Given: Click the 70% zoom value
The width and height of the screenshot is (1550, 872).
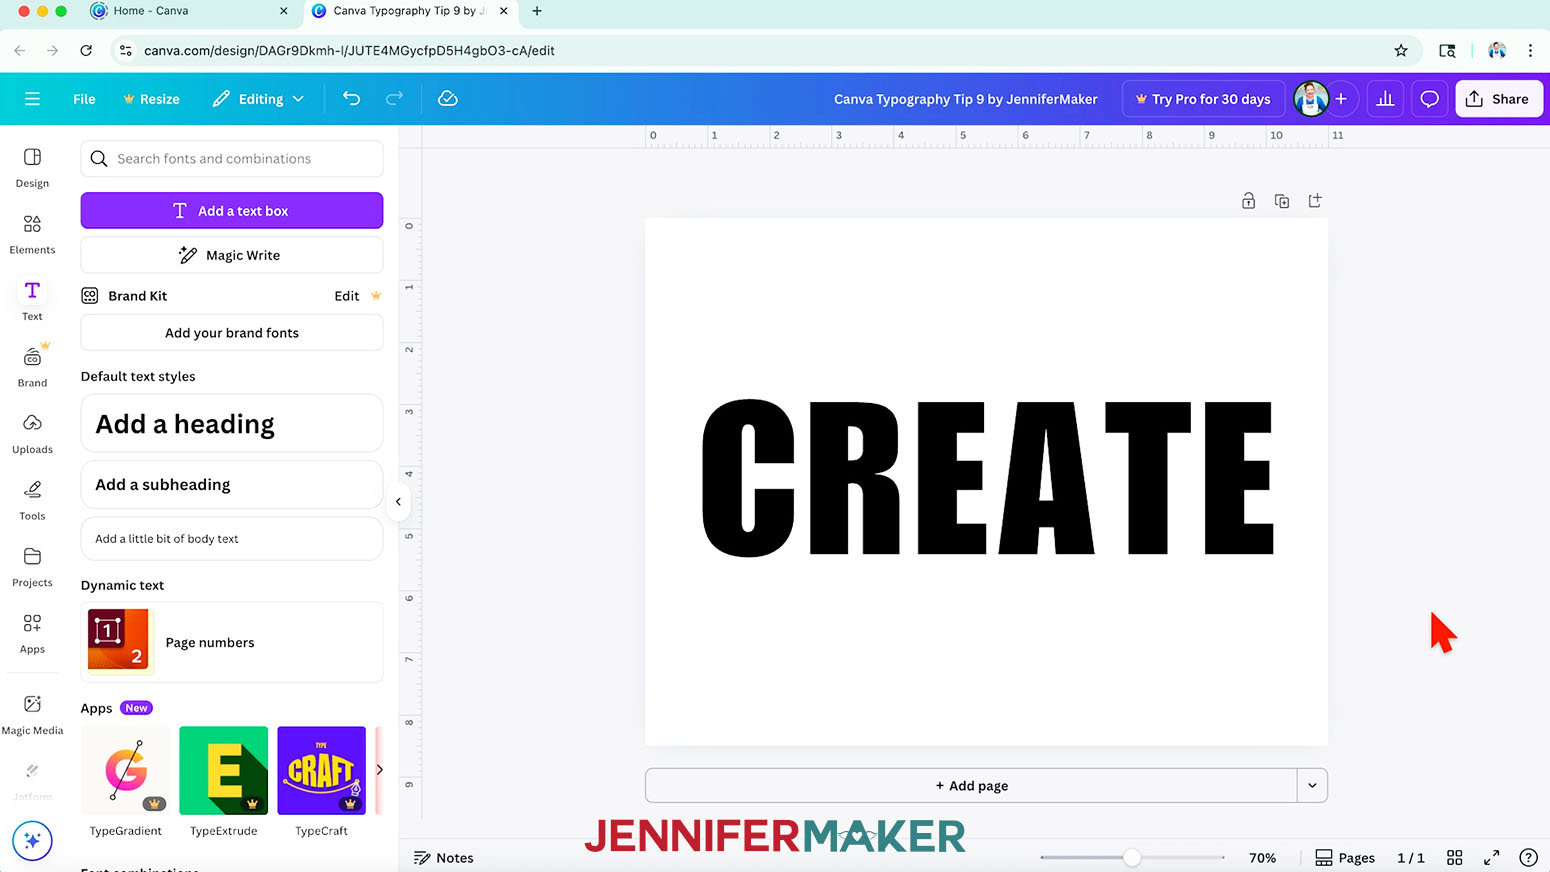Looking at the screenshot, I should (x=1262, y=858).
